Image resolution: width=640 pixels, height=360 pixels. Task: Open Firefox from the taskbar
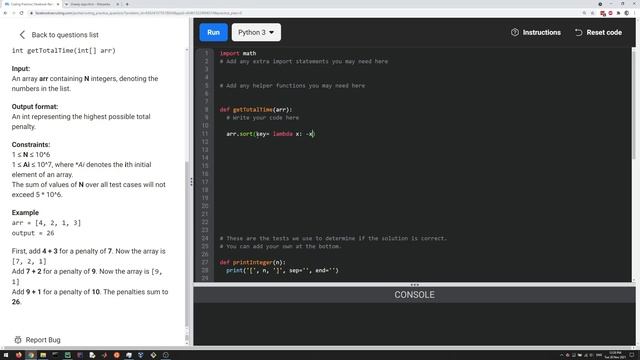click(x=18, y=355)
